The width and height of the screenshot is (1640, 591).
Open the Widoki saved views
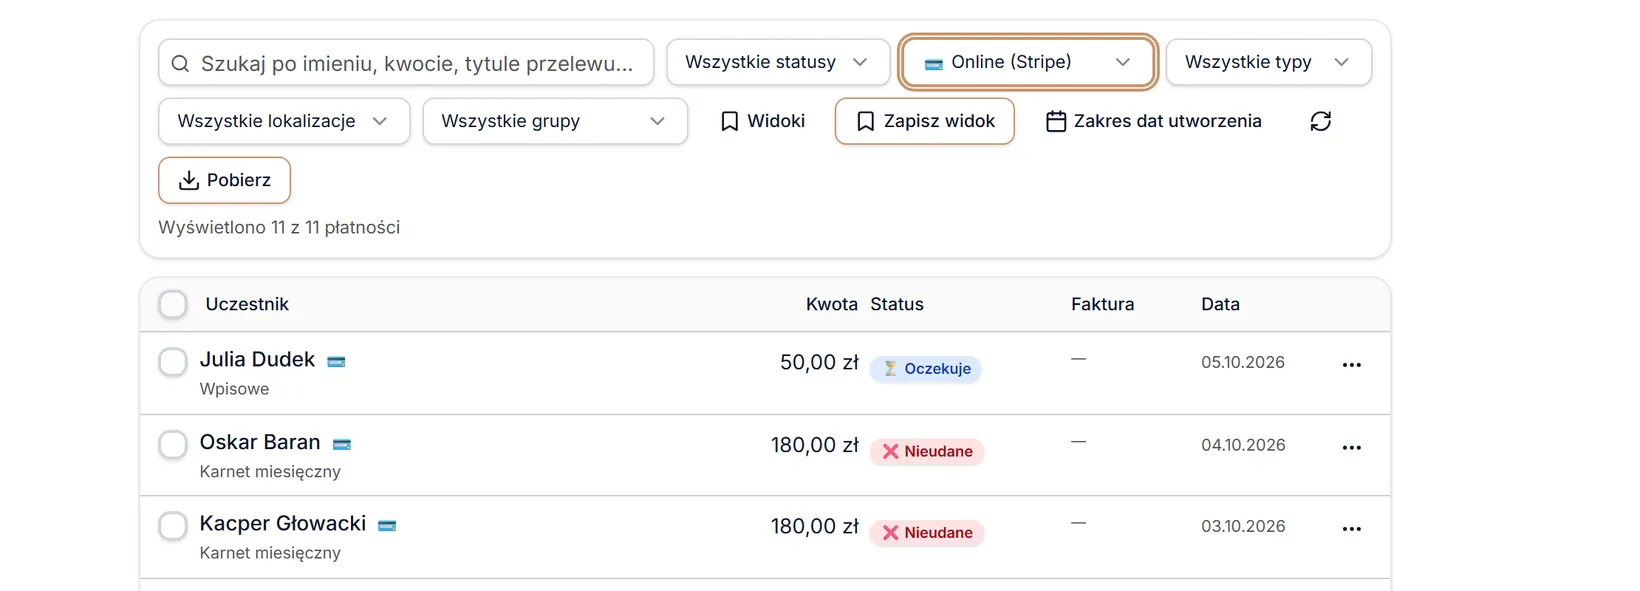[x=763, y=121]
